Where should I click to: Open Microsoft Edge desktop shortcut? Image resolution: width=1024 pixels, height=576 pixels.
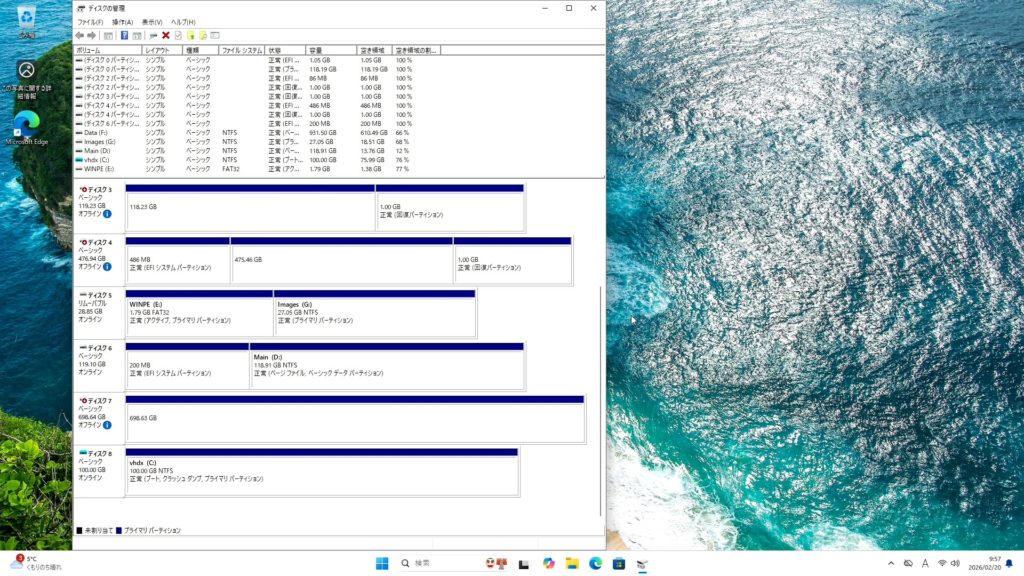point(27,127)
